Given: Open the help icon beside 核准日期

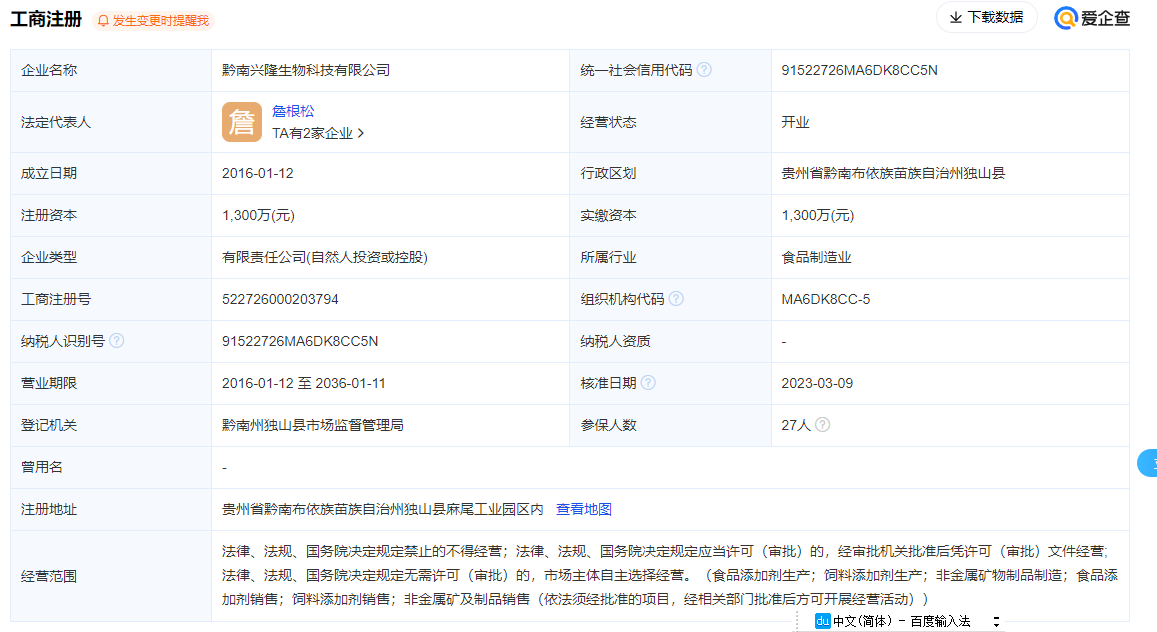Looking at the screenshot, I should pos(648,383).
